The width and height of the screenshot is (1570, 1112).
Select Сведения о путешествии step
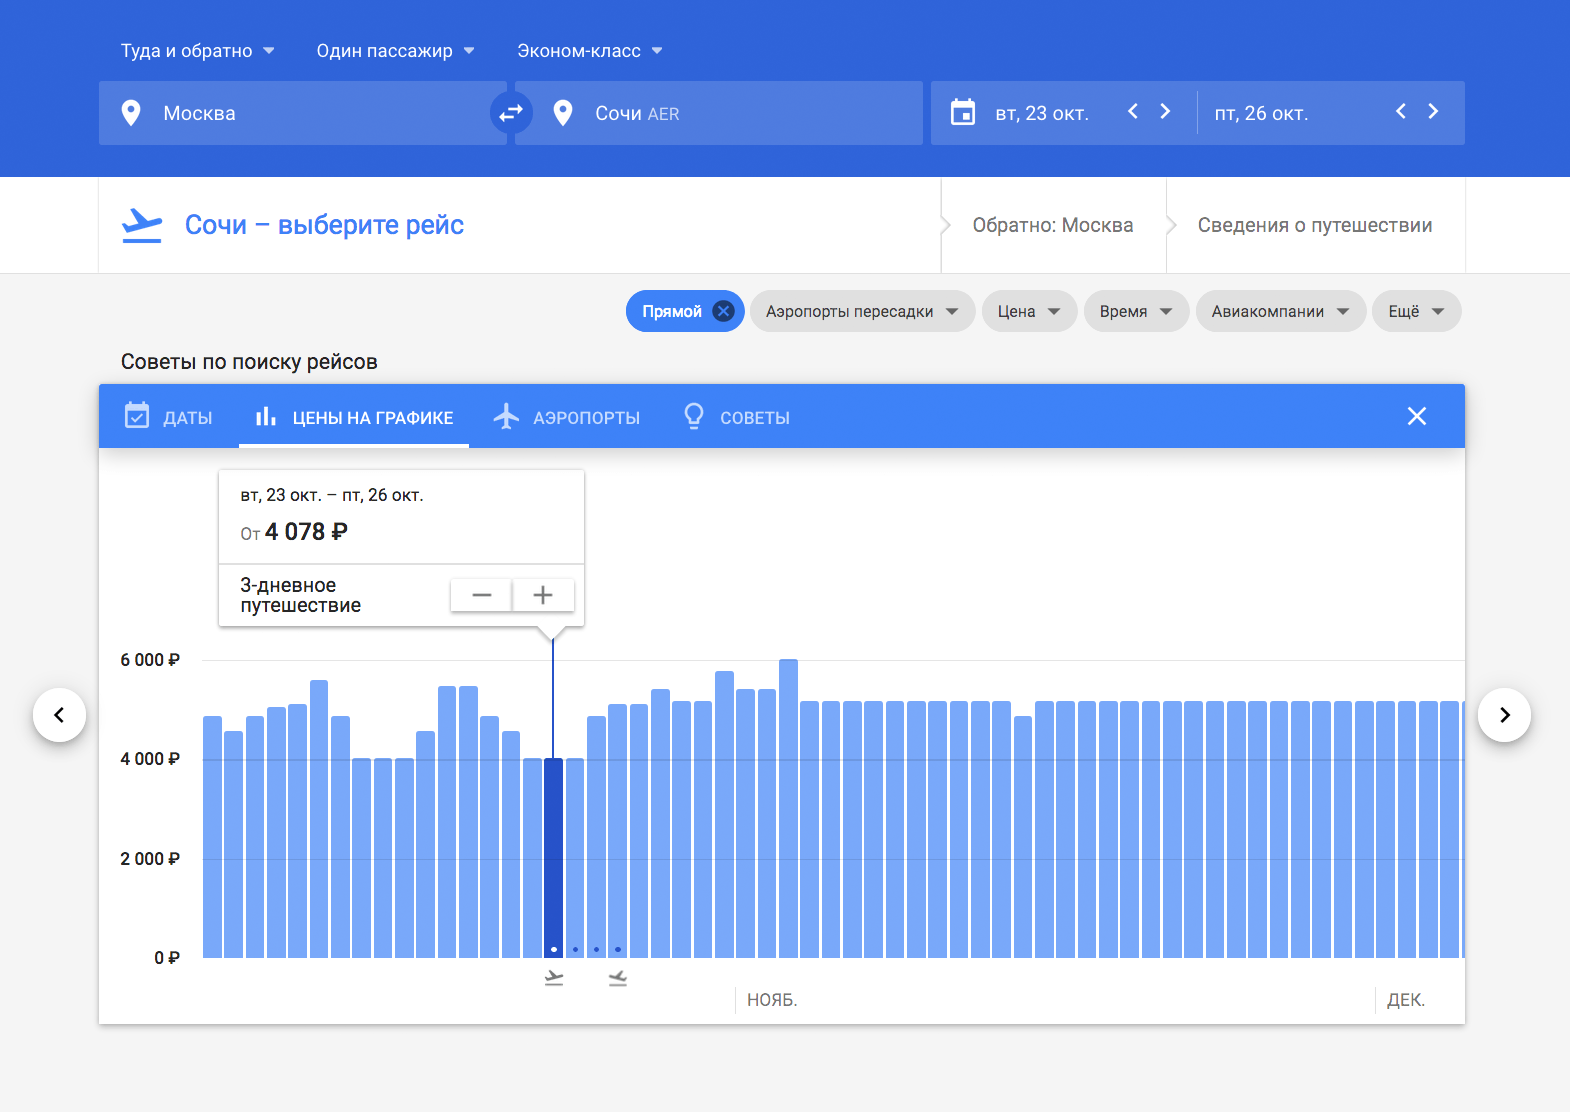pyautogui.click(x=1315, y=225)
